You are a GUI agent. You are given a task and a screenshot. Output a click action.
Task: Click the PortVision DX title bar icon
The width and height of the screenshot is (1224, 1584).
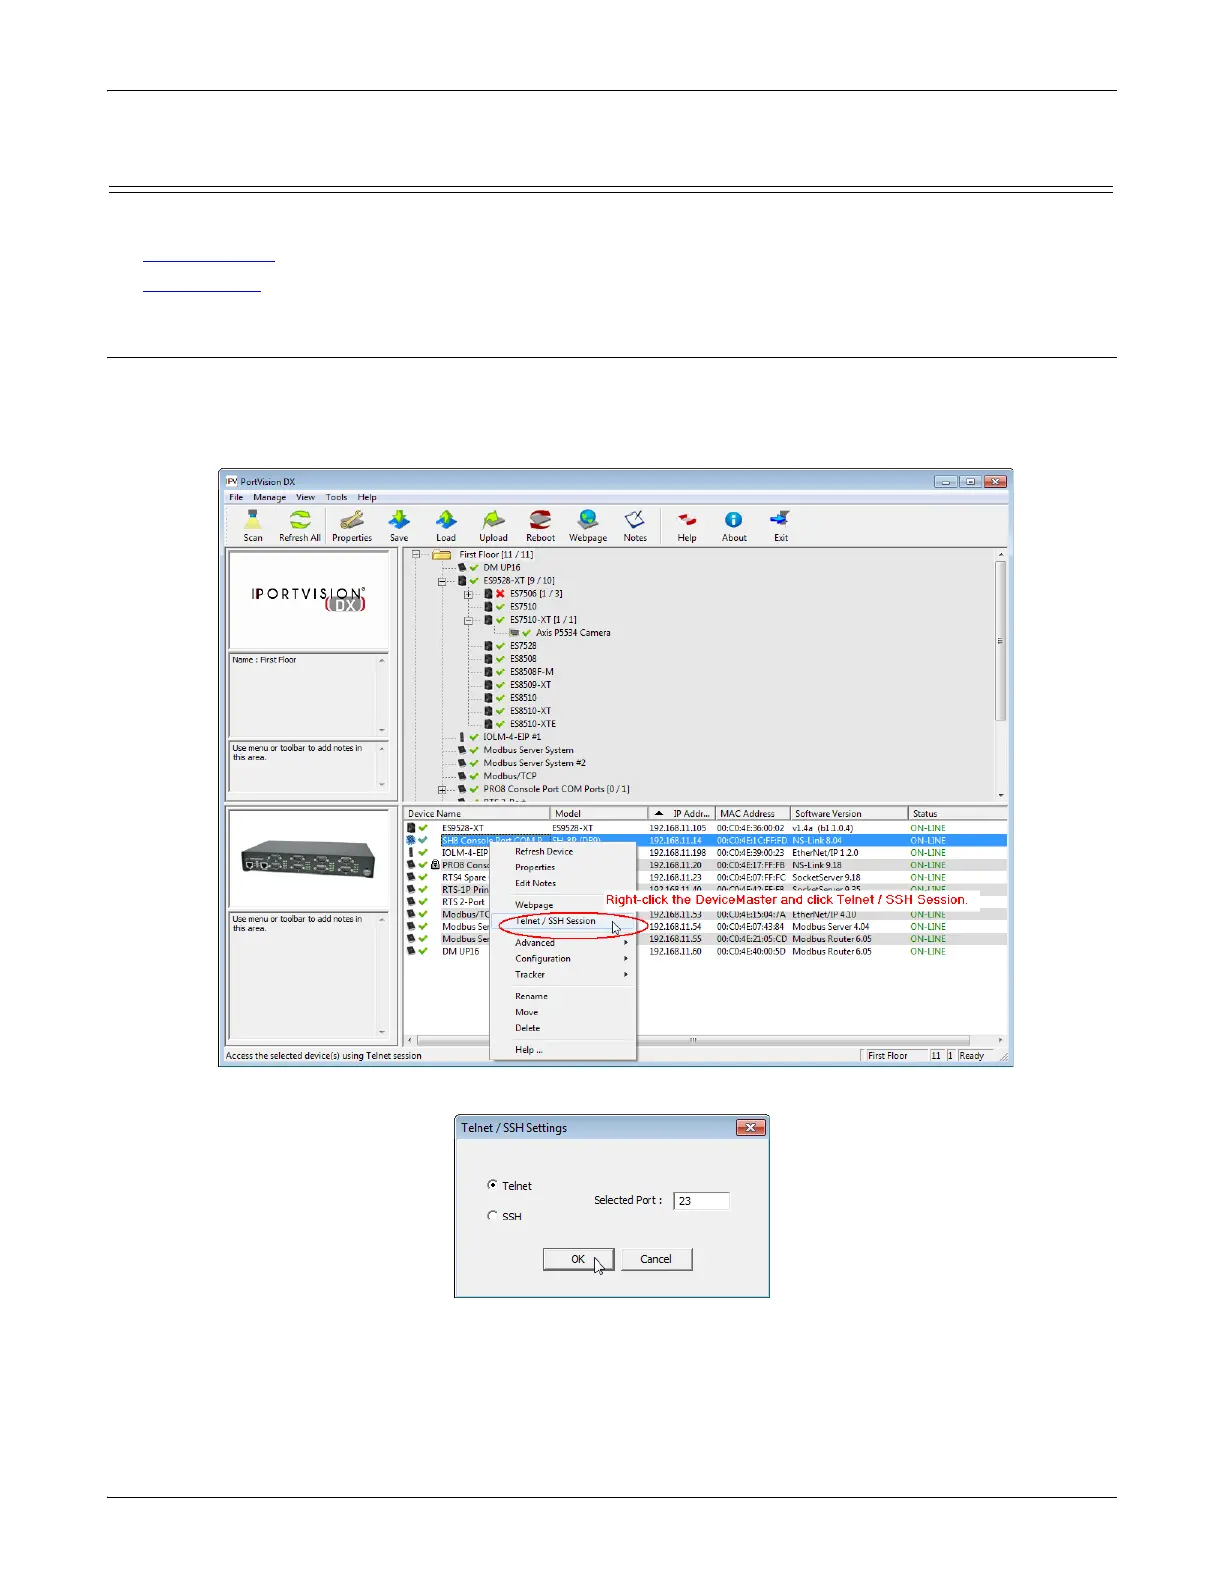231,481
